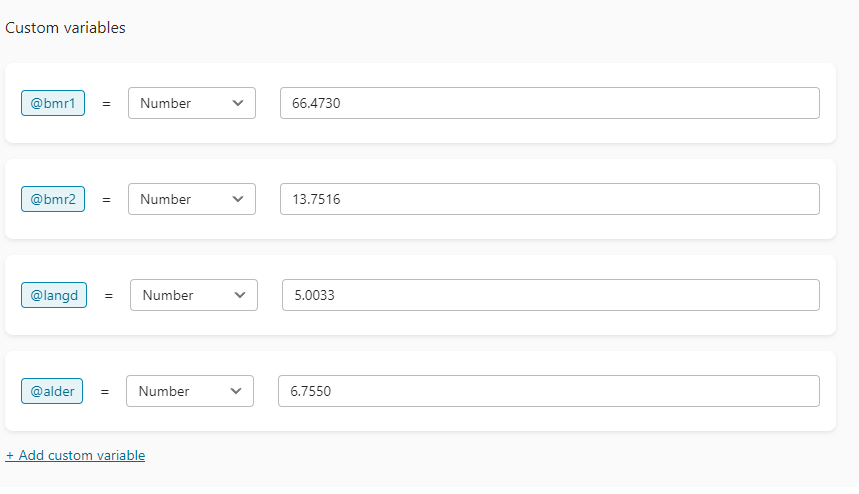Click the chevron arrow in @bmr2's type selector
The image size is (859, 494).
(x=238, y=199)
